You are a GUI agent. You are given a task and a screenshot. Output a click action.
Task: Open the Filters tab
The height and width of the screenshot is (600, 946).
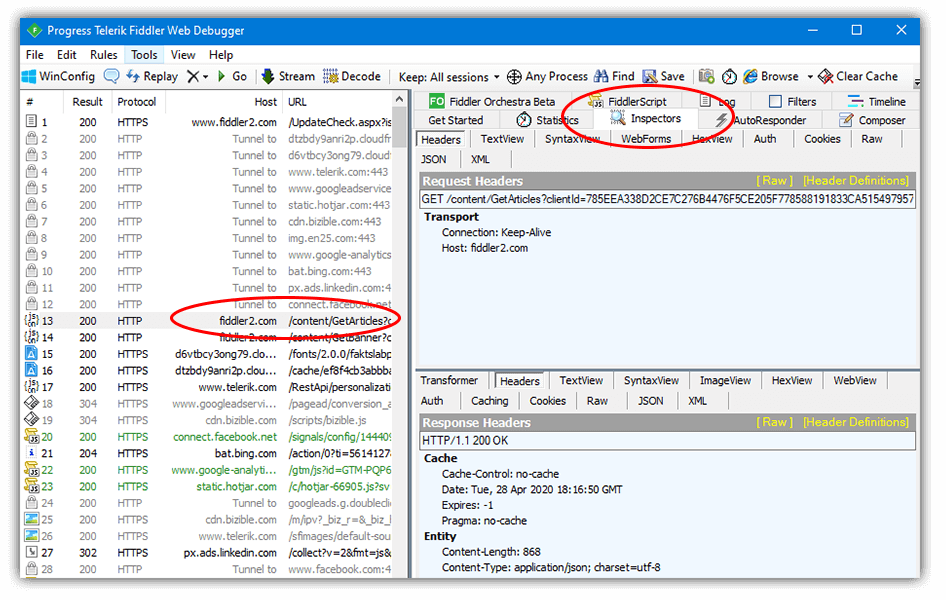coord(792,102)
